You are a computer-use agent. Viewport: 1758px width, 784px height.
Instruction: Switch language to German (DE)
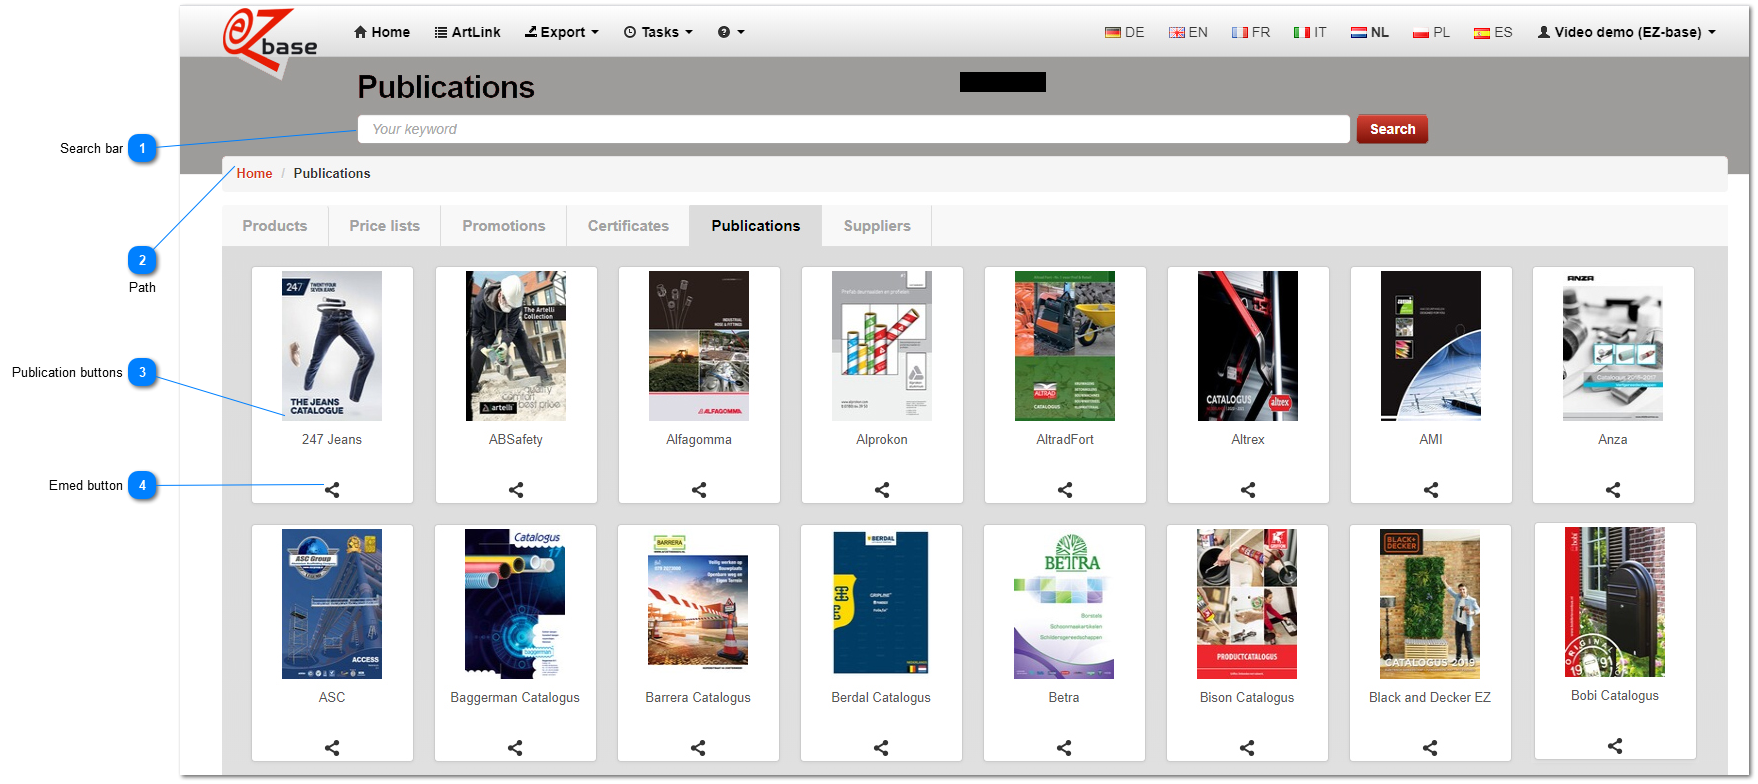[1125, 32]
